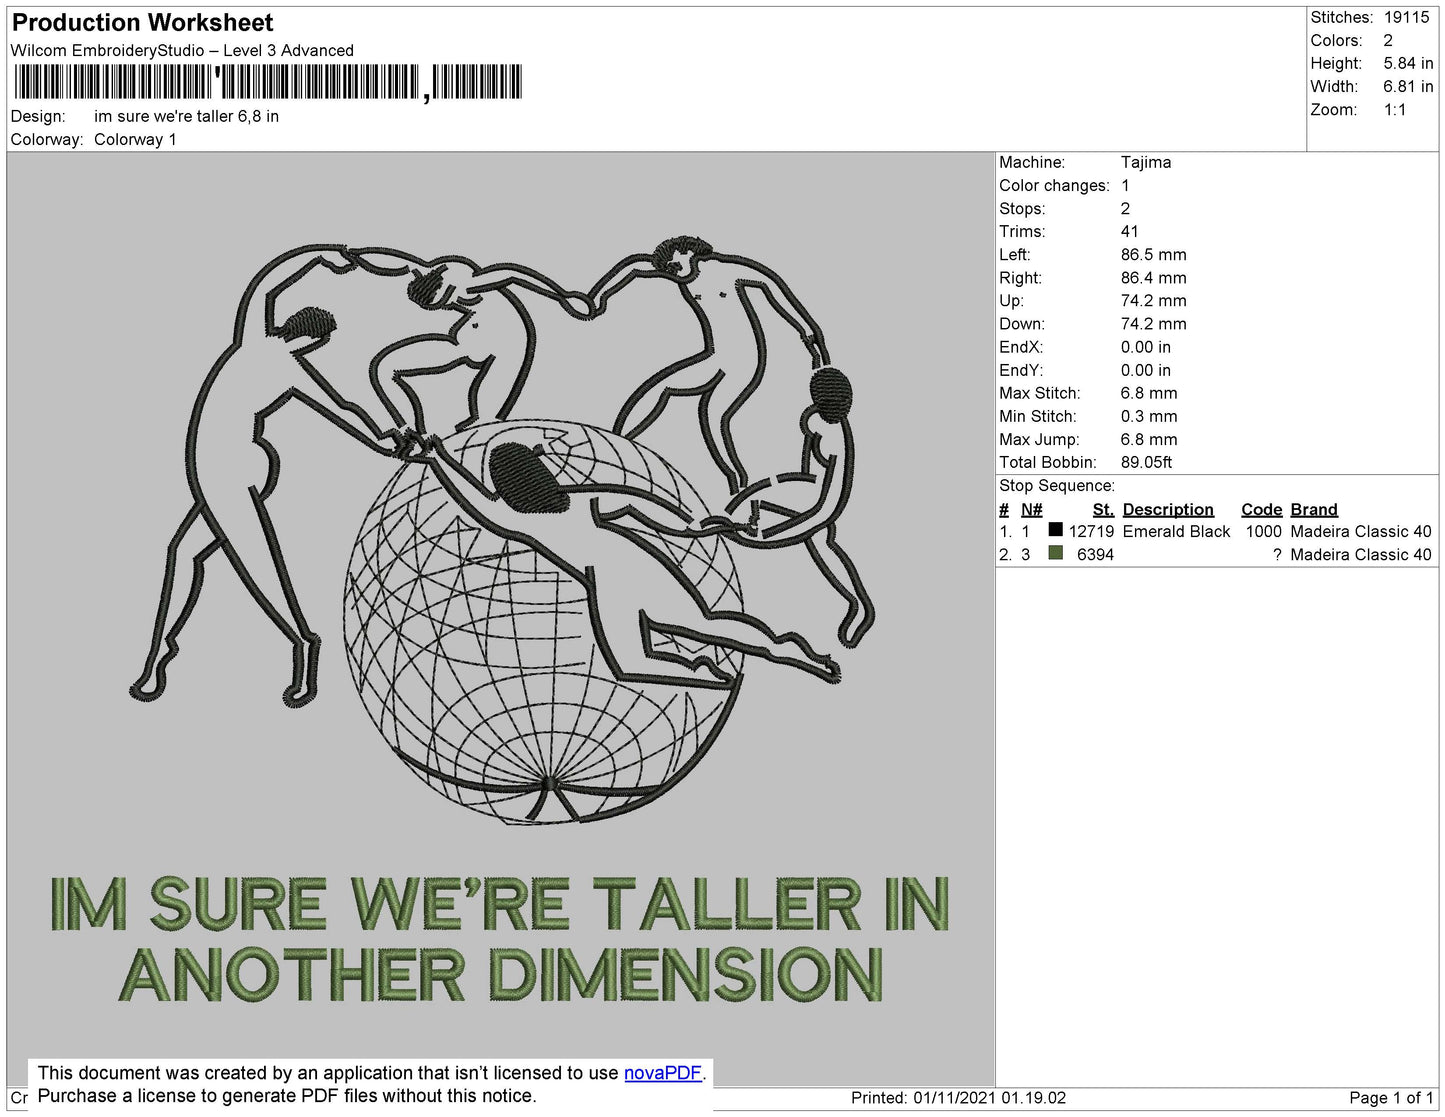Click 'IM SURE WE'RE TALLER IN' lettering

click(499, 904)
